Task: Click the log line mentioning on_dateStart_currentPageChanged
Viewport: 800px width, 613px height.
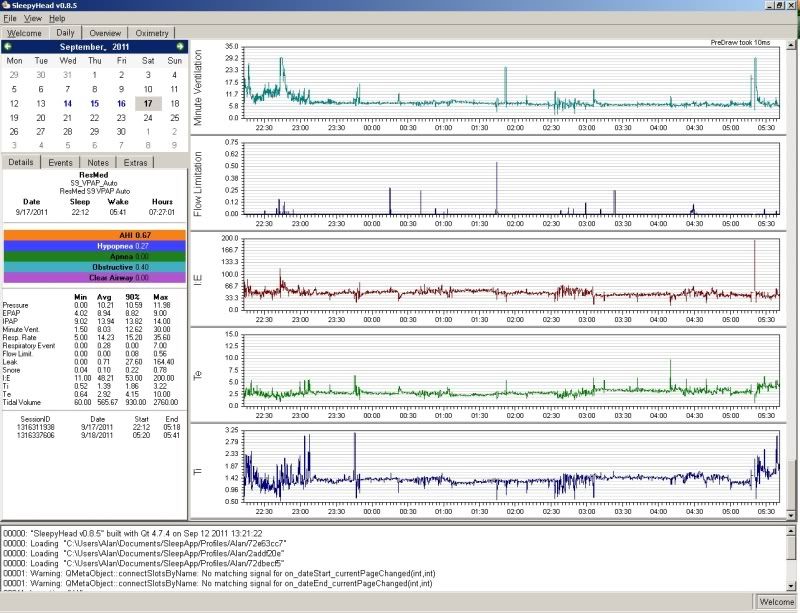Action: pyautogui.click(x=219, y=573)
